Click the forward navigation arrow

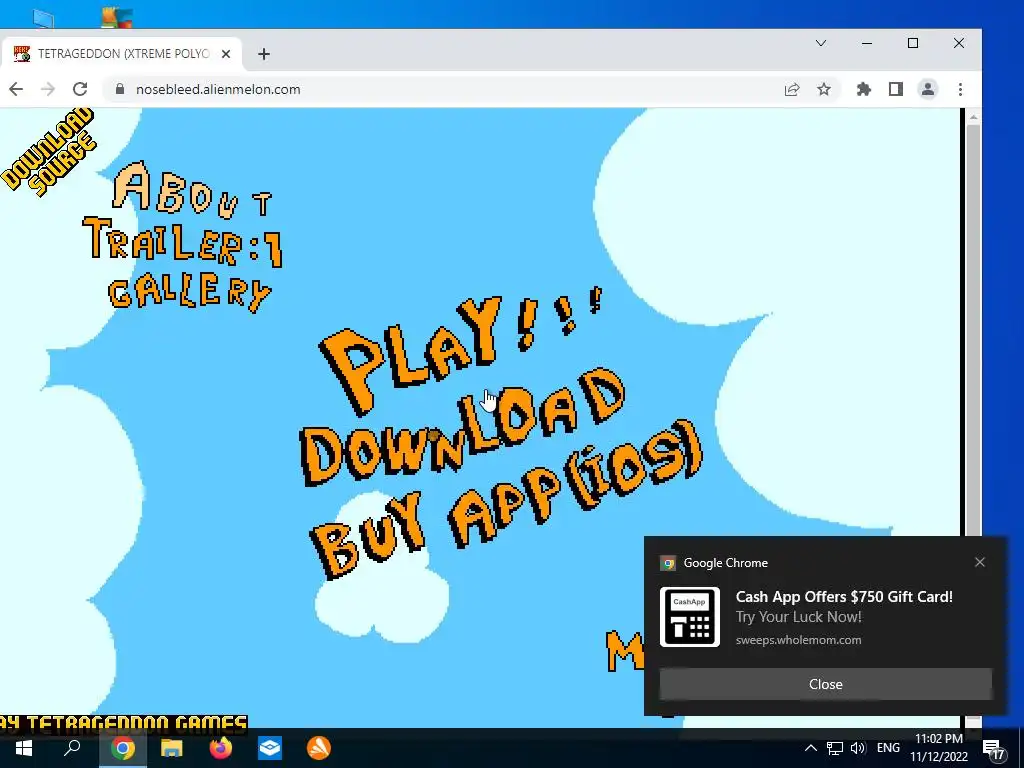tap(48, 89)
